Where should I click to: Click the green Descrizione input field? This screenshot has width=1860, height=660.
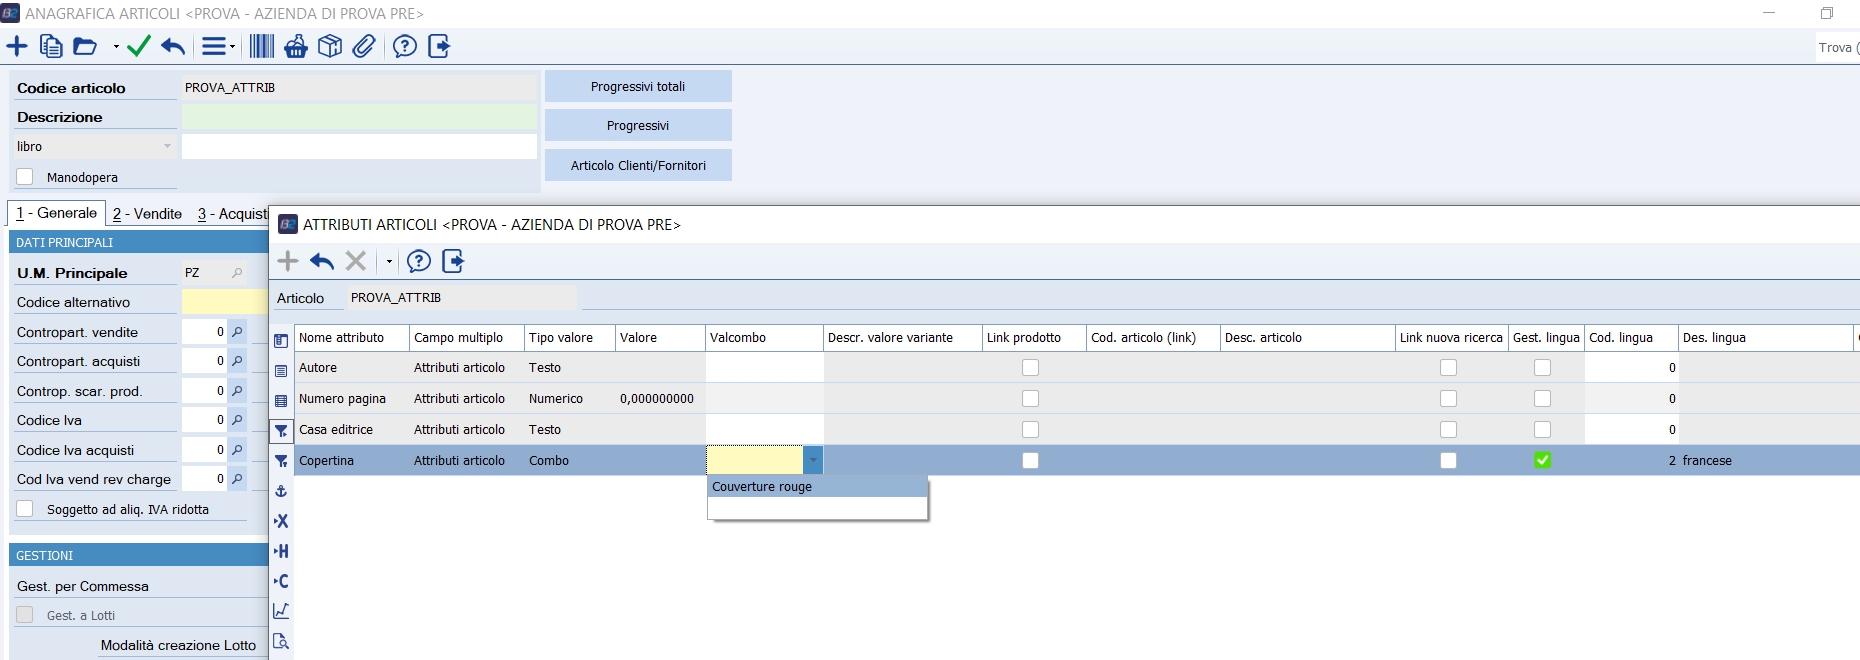359,117
